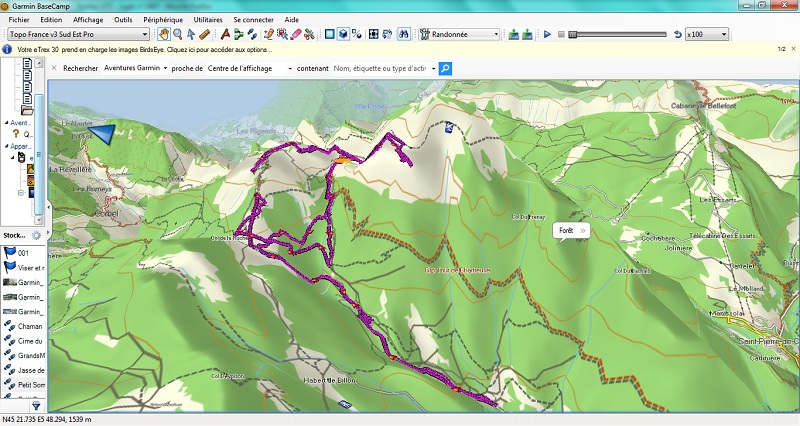Select the Zoom magnifier tool
The image size is (800, 426).
pyautogui.click(x=178, y=34)
